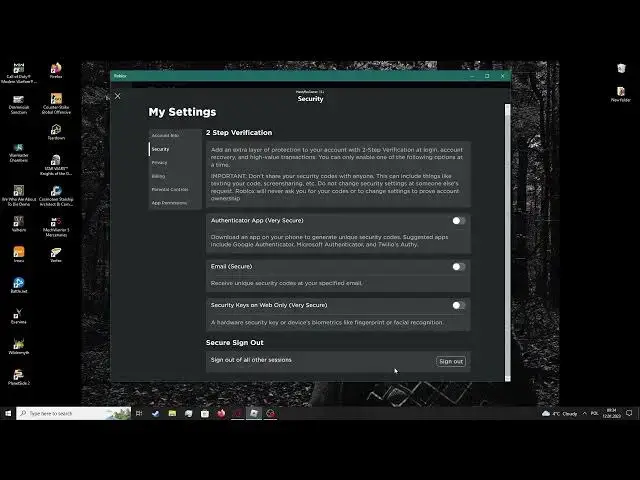
Task: Select the Security settings tab
Action: point(175,149)
